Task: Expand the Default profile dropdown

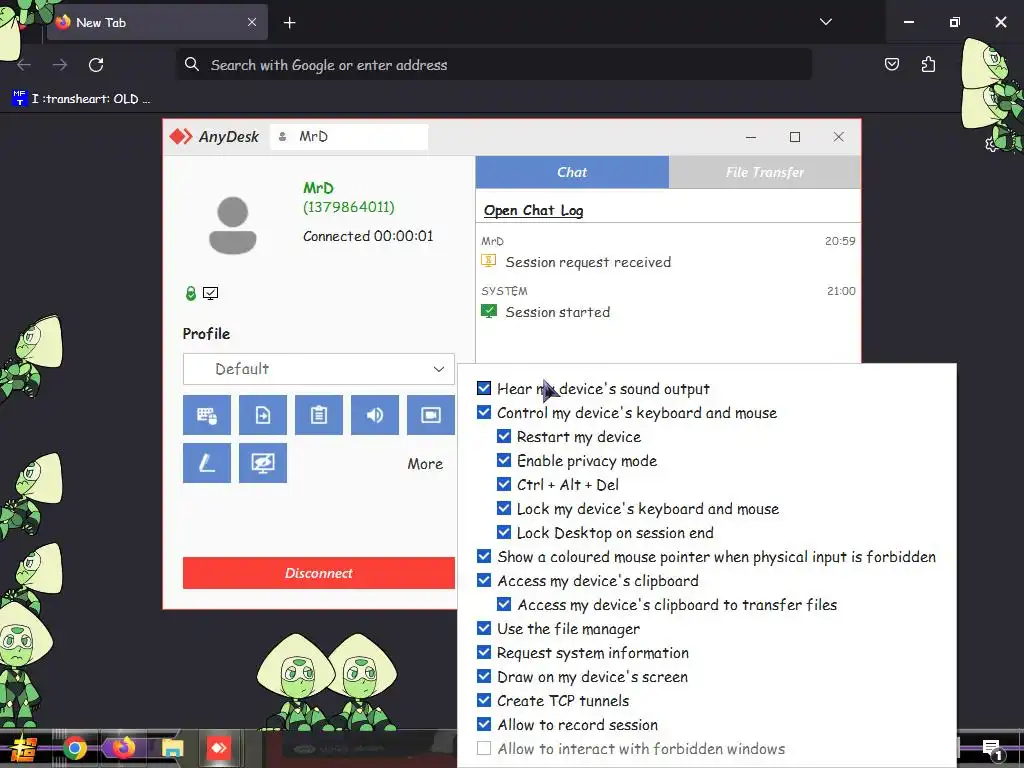Action: coord(319,369)
